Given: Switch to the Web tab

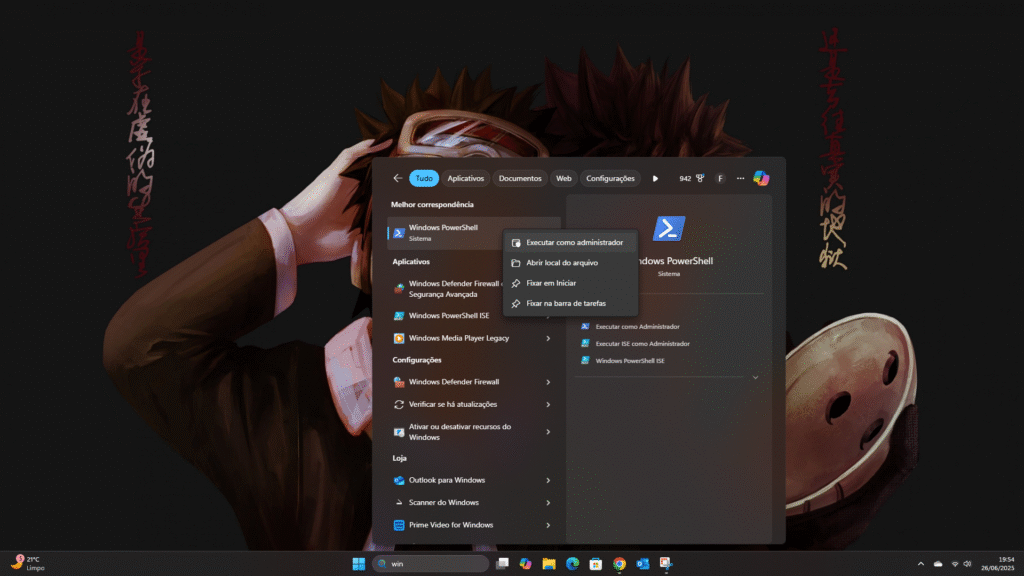Looking at the screenshot, I should 564,178.
